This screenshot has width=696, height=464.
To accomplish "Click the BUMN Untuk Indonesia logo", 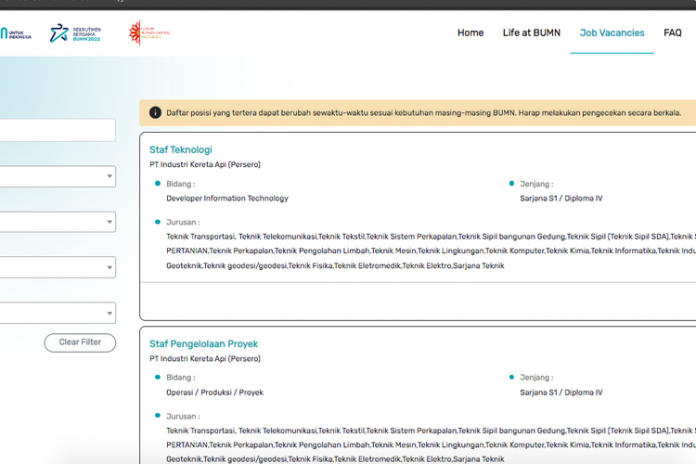I will pyautogui.click(x=15, y=34).
